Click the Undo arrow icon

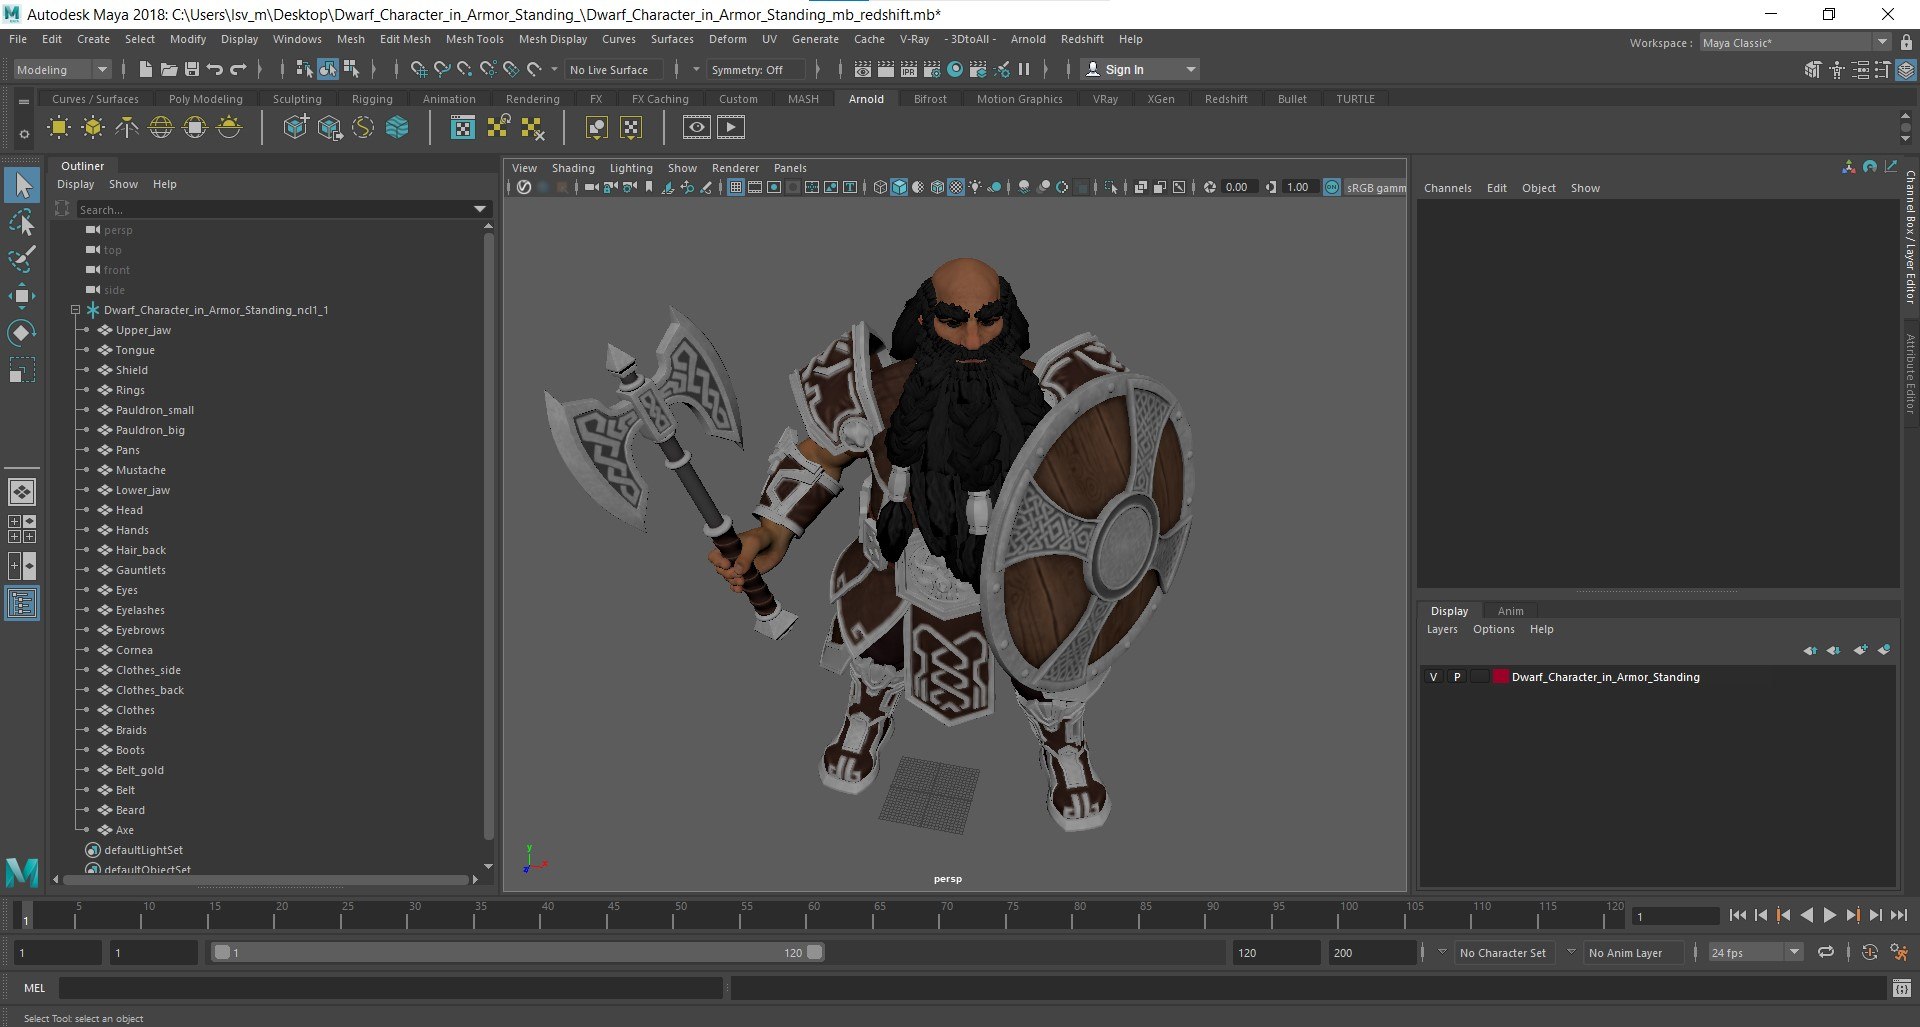click(214, 69)
